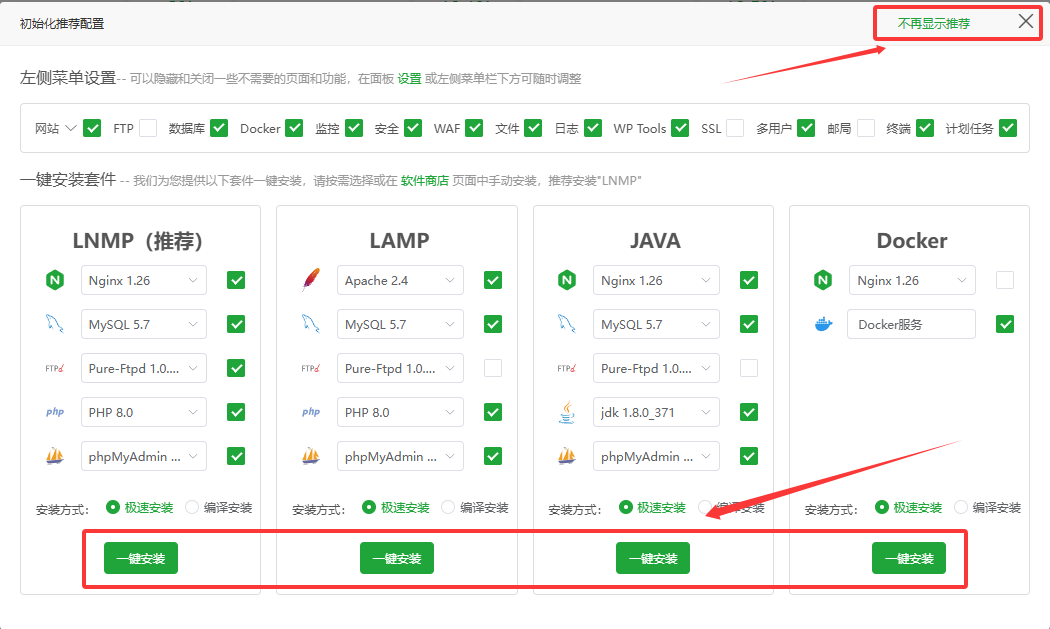Uncheck jdk 1.8.0_371 checkbox
1050x629 pixels.
[749, 412]
